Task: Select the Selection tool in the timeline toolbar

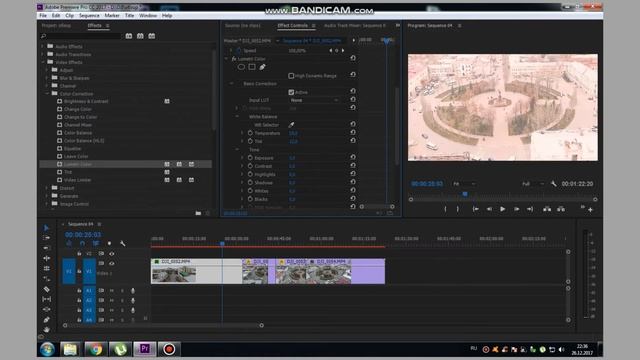Action: pyautogui.click(x=47, y=228)
